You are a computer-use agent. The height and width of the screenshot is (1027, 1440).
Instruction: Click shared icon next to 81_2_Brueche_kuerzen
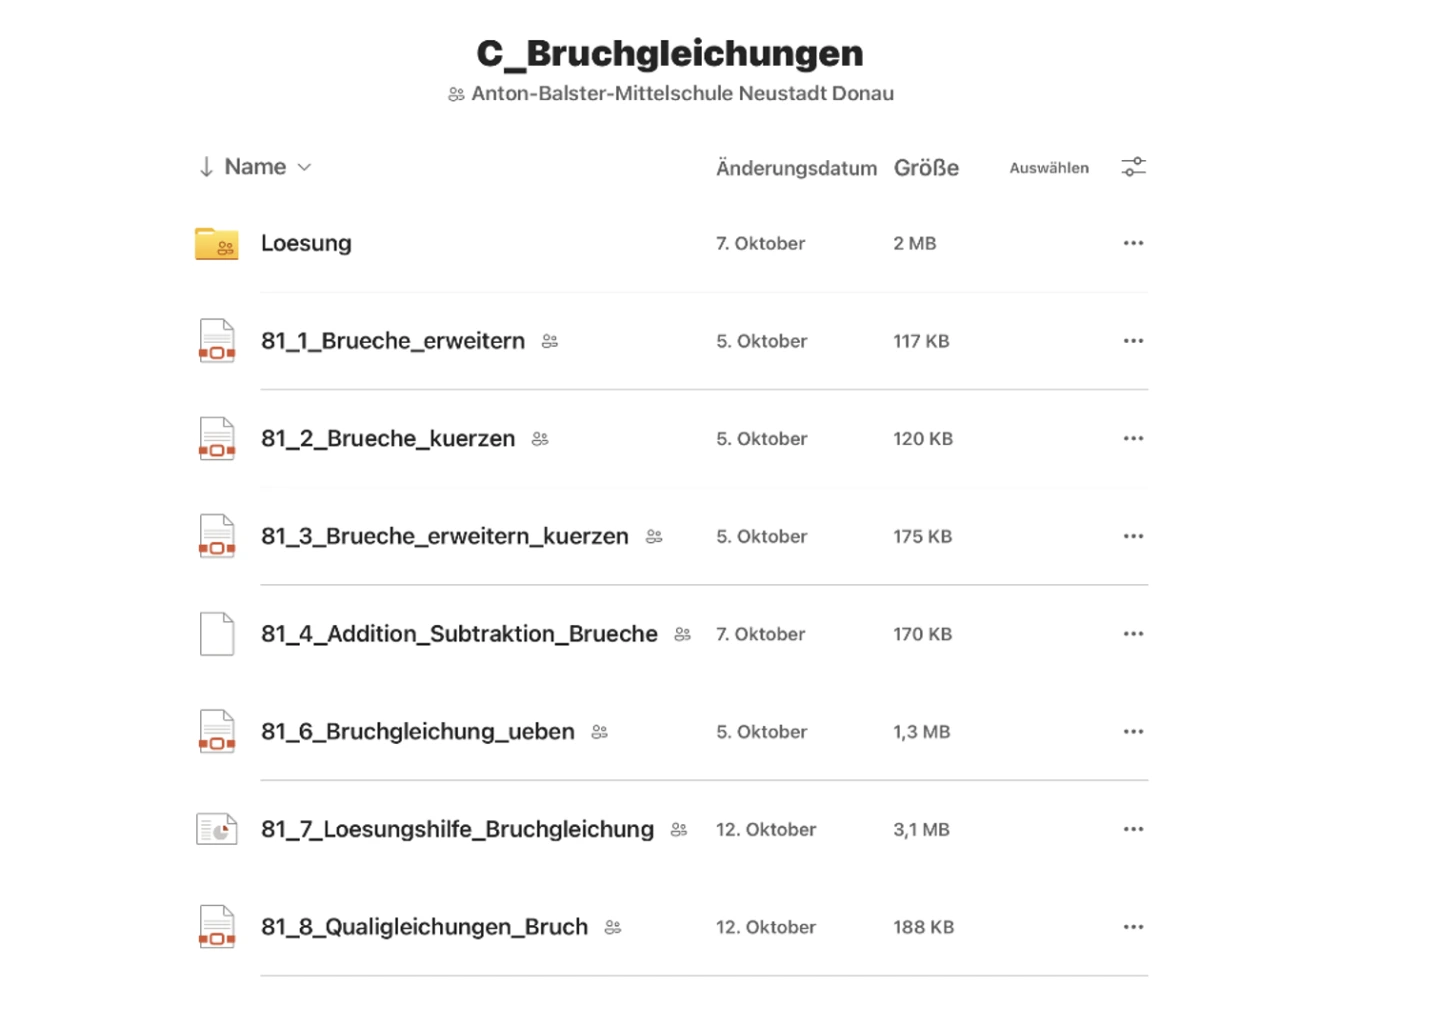(540, 439)
